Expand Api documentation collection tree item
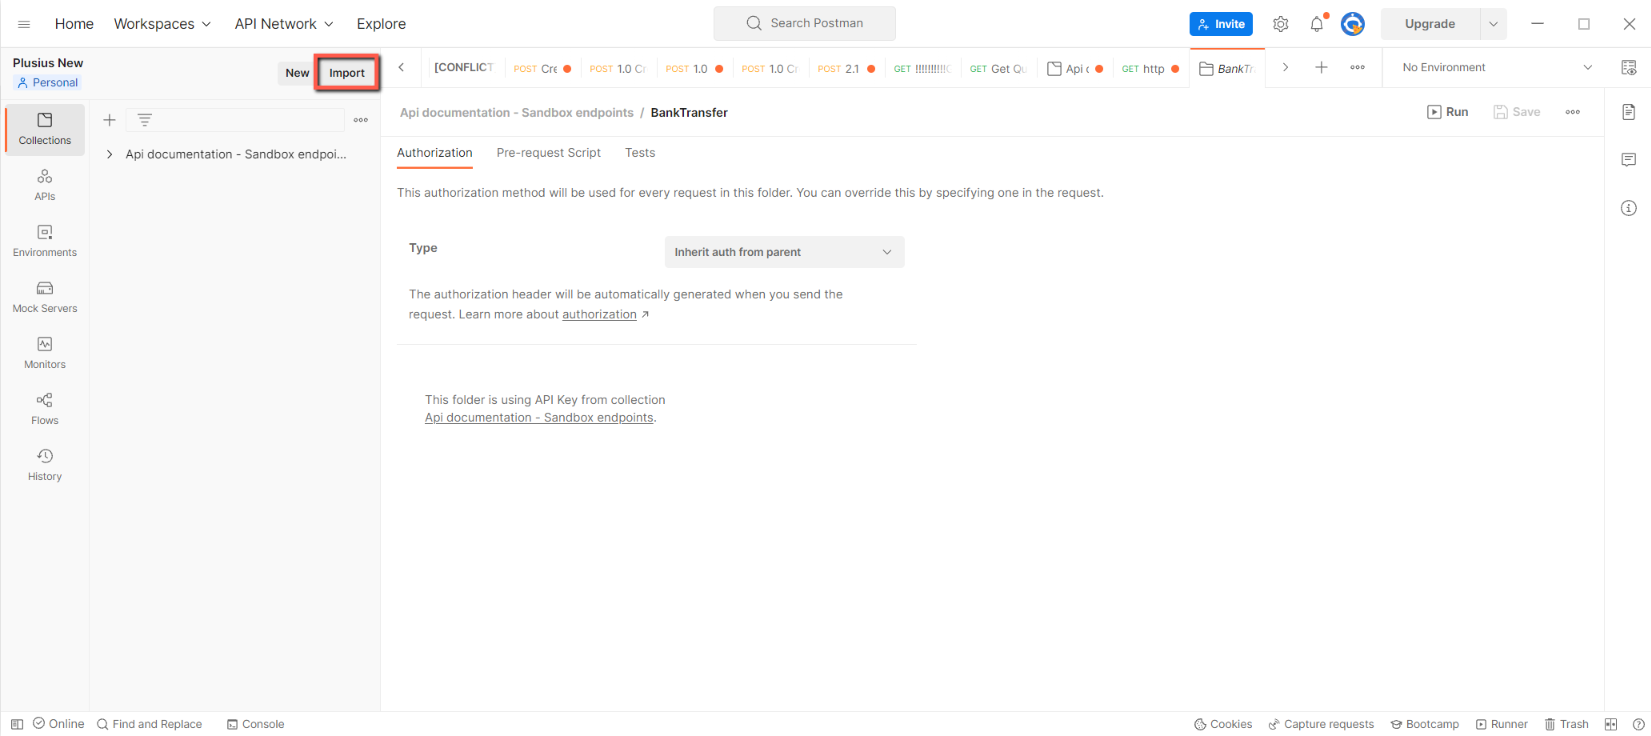This screenshot has height=736, width=1651. tap(109, 154)
